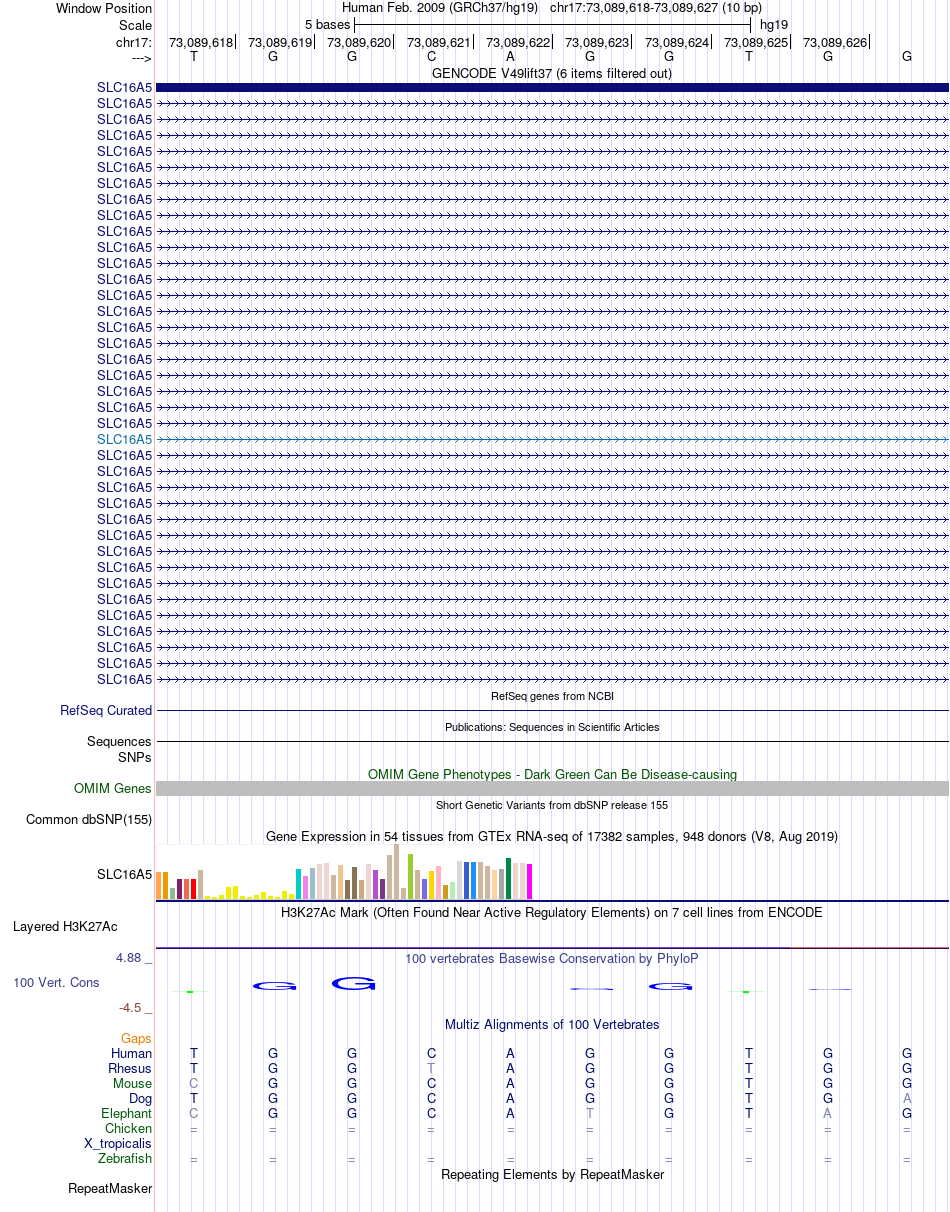Click the Scale label
950x1212 pixels.
(x=135, y=24)
